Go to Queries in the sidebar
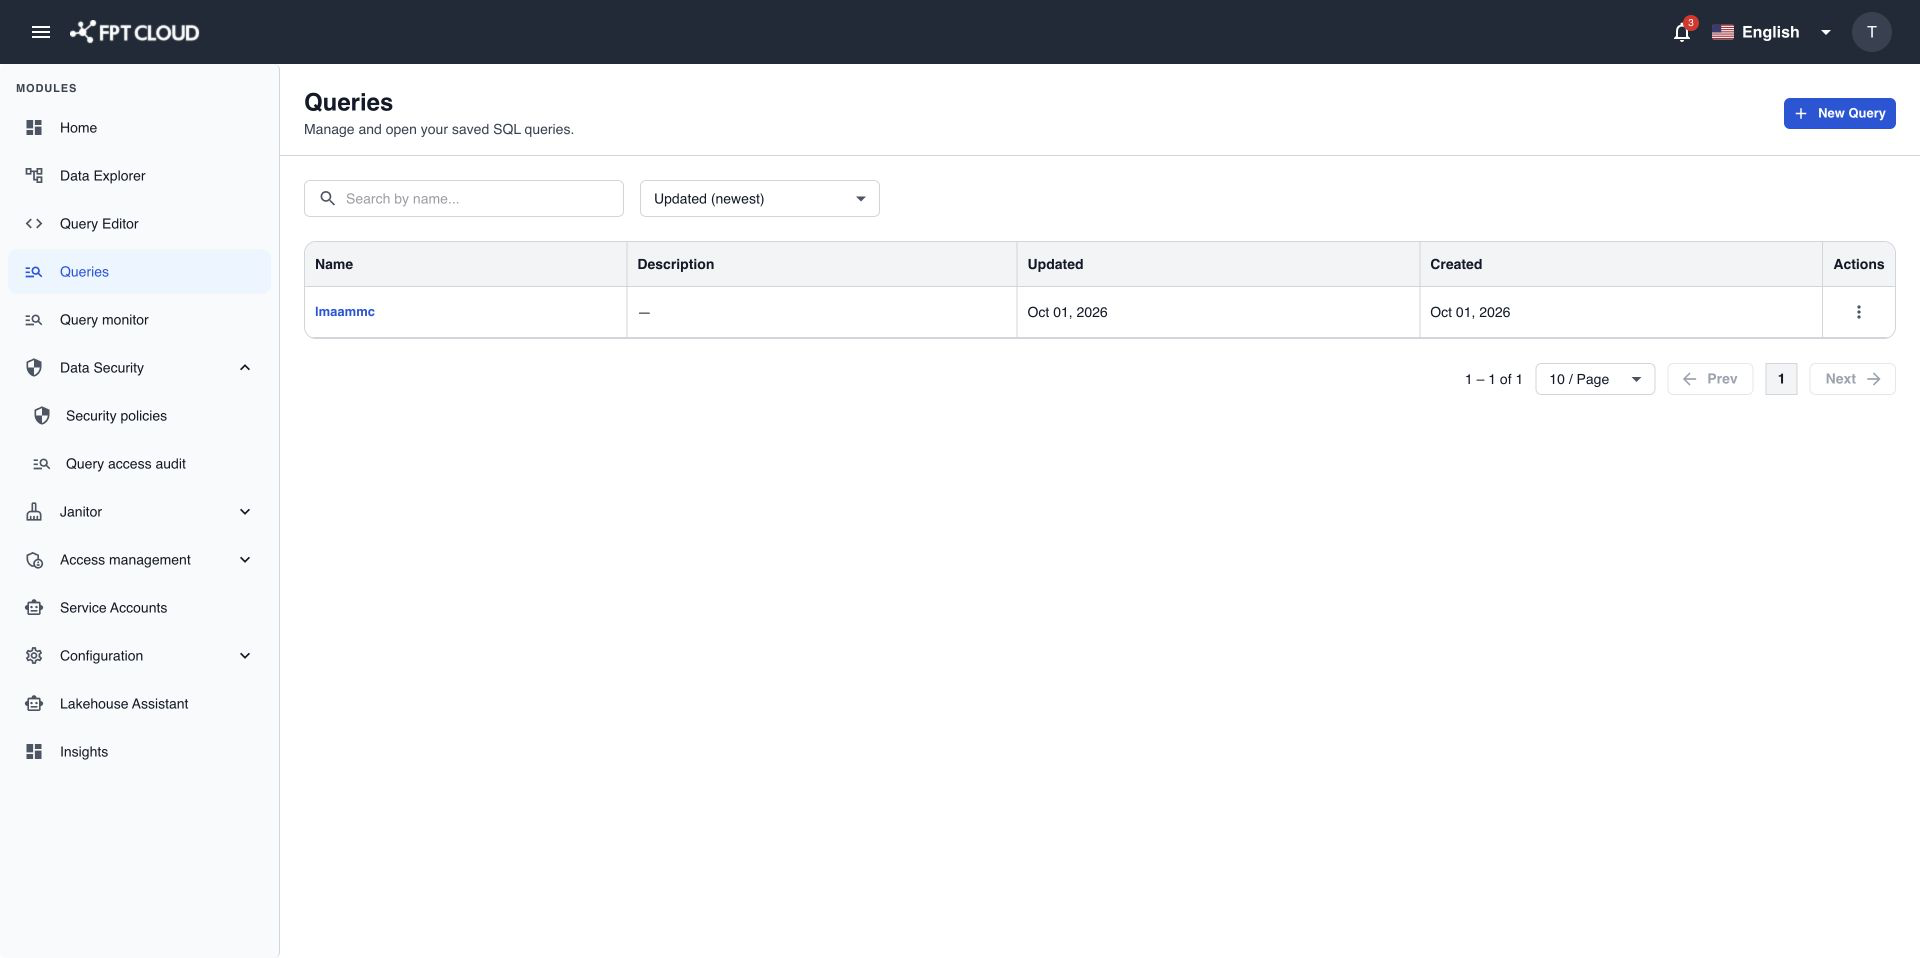The height and width of the screenshot is (958, 1920). [x=139, y=272]
